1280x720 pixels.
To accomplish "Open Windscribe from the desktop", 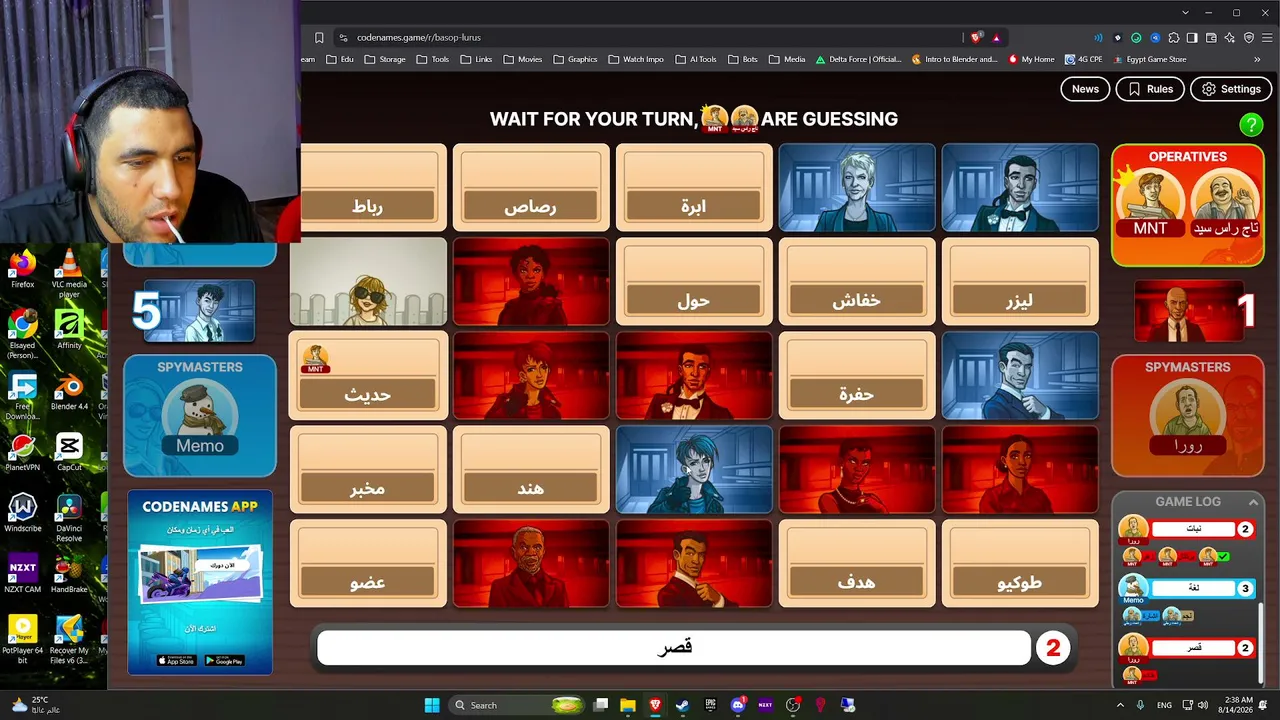I will (x=22, y=513).
